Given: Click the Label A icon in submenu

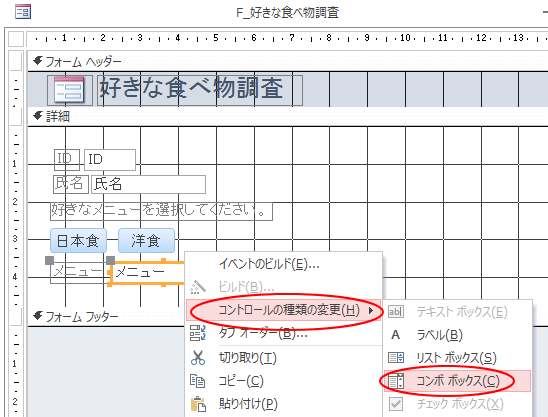Looking at the screenshot, I should click(x=396, y=335).
